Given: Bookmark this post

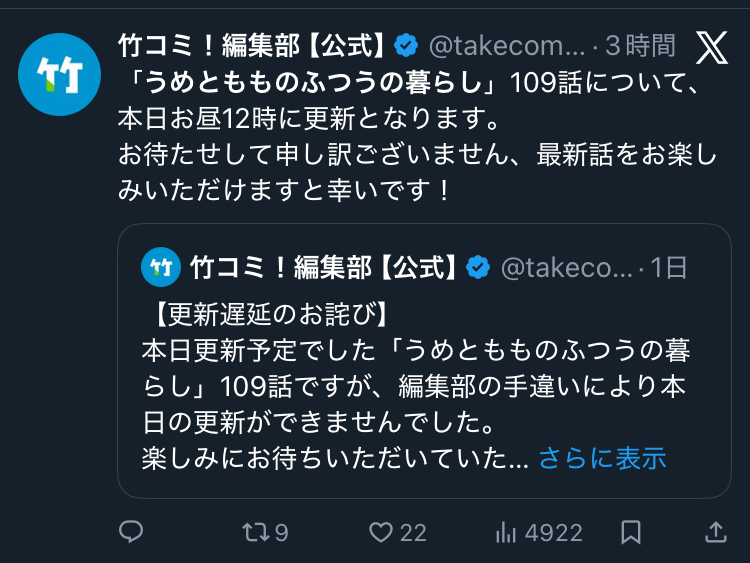Looking at the screenshot, I should (631, 532).
